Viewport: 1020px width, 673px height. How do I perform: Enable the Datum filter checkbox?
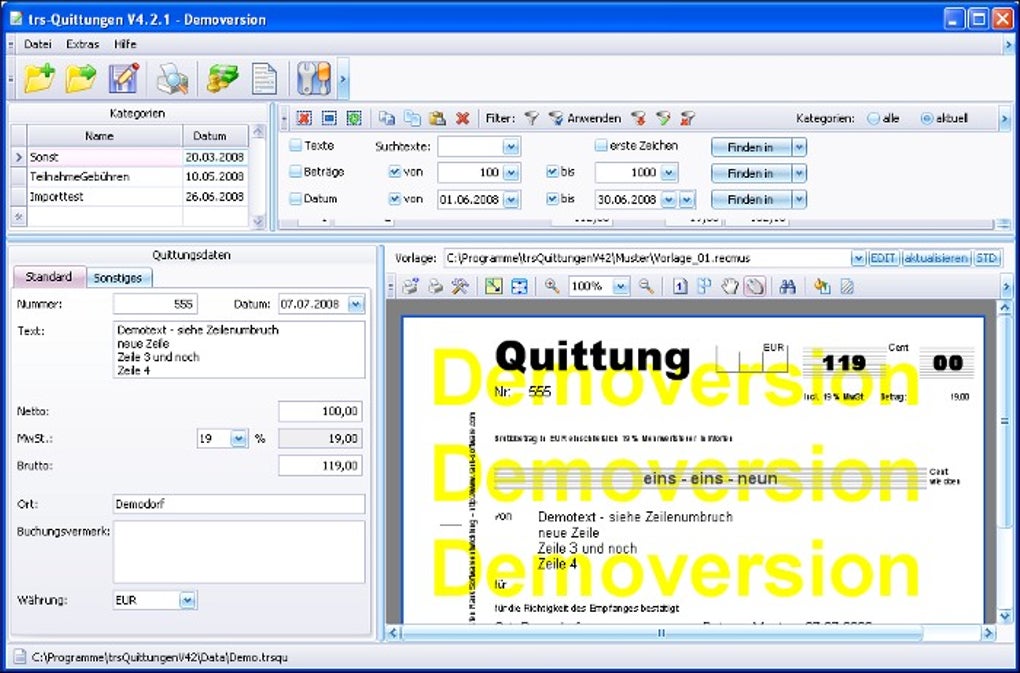pos(295,198)
